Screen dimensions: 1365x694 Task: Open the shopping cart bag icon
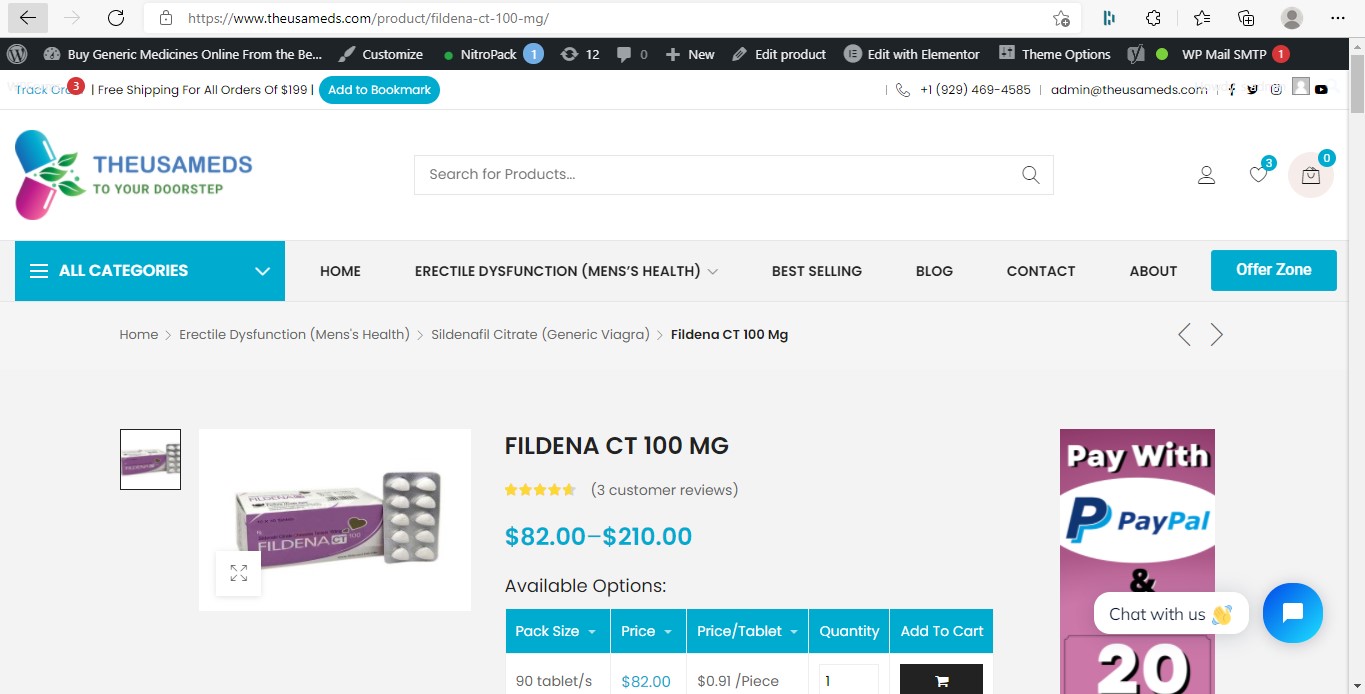pyautogui.click(x=1311, y=175)
